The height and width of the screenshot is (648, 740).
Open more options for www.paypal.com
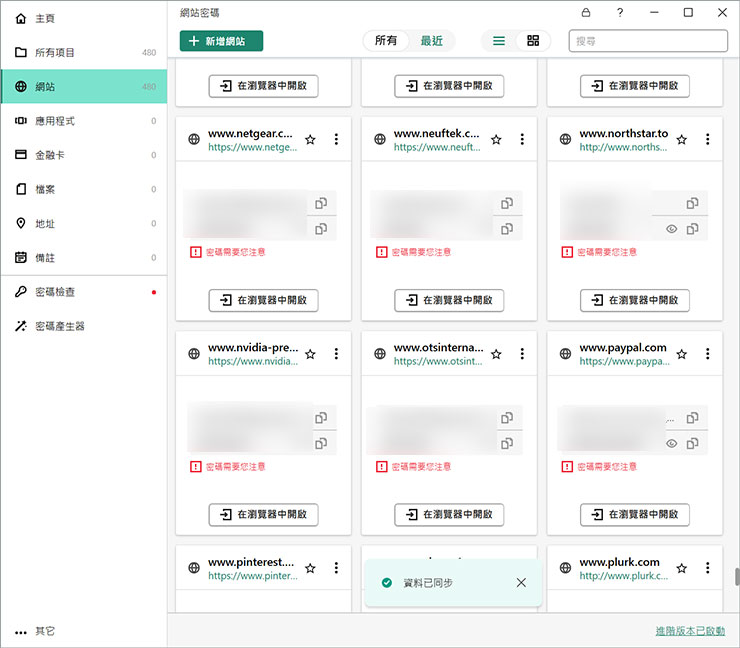point(707,353)
